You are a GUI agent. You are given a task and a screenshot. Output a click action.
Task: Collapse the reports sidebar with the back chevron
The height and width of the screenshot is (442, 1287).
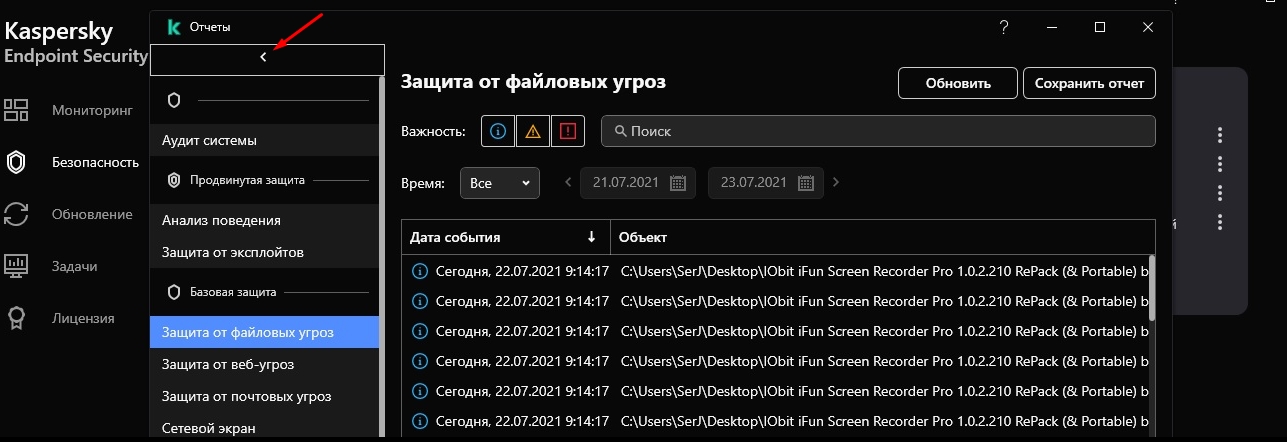click(264, 58)
